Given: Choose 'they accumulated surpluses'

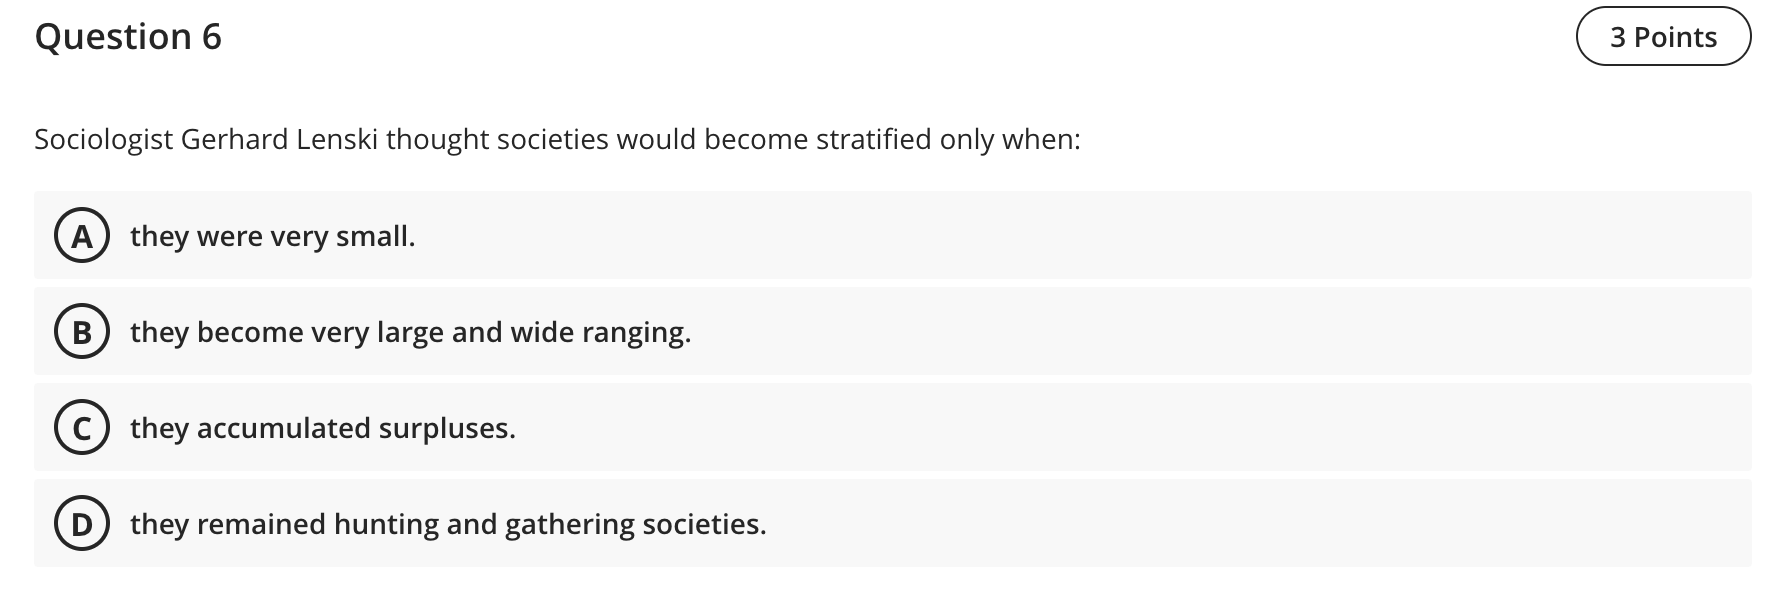Looking at the screenshot, I should pos(322,428).
